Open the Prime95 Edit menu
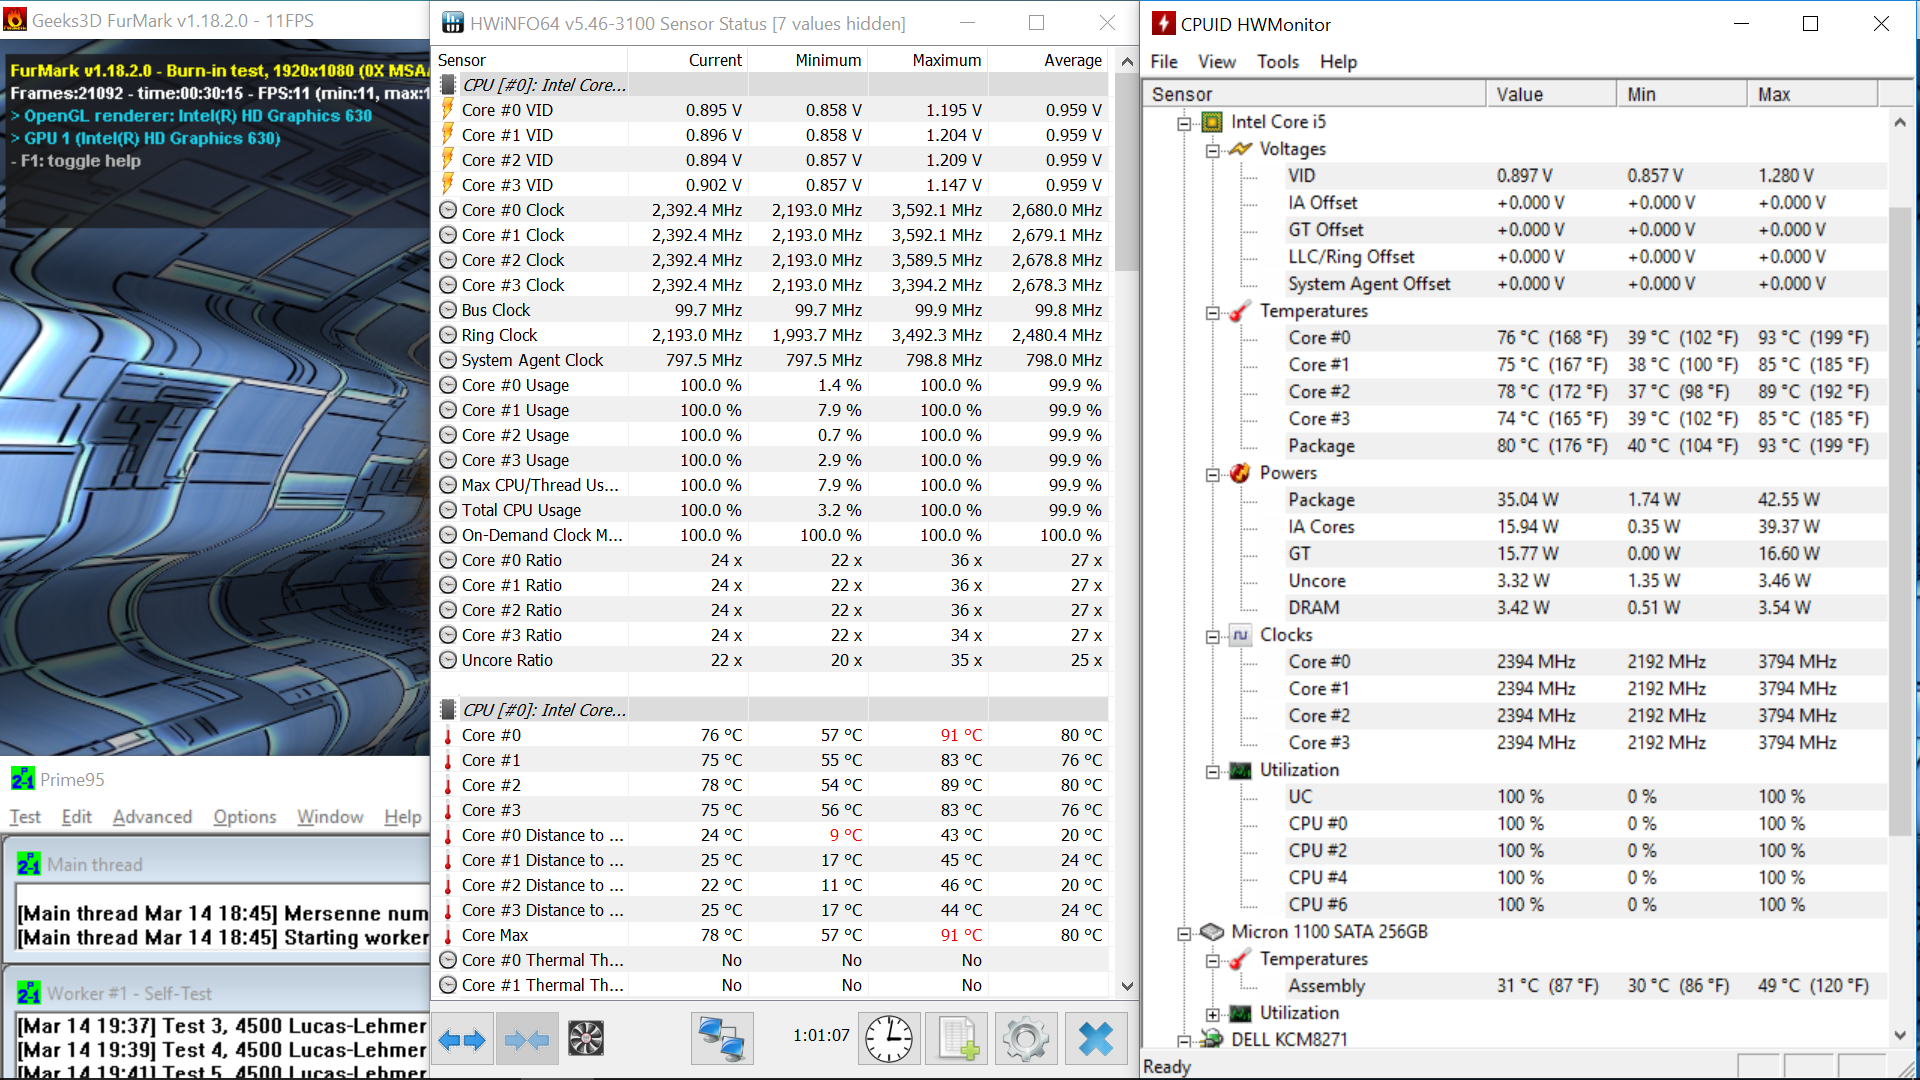 tap(76, 817)
